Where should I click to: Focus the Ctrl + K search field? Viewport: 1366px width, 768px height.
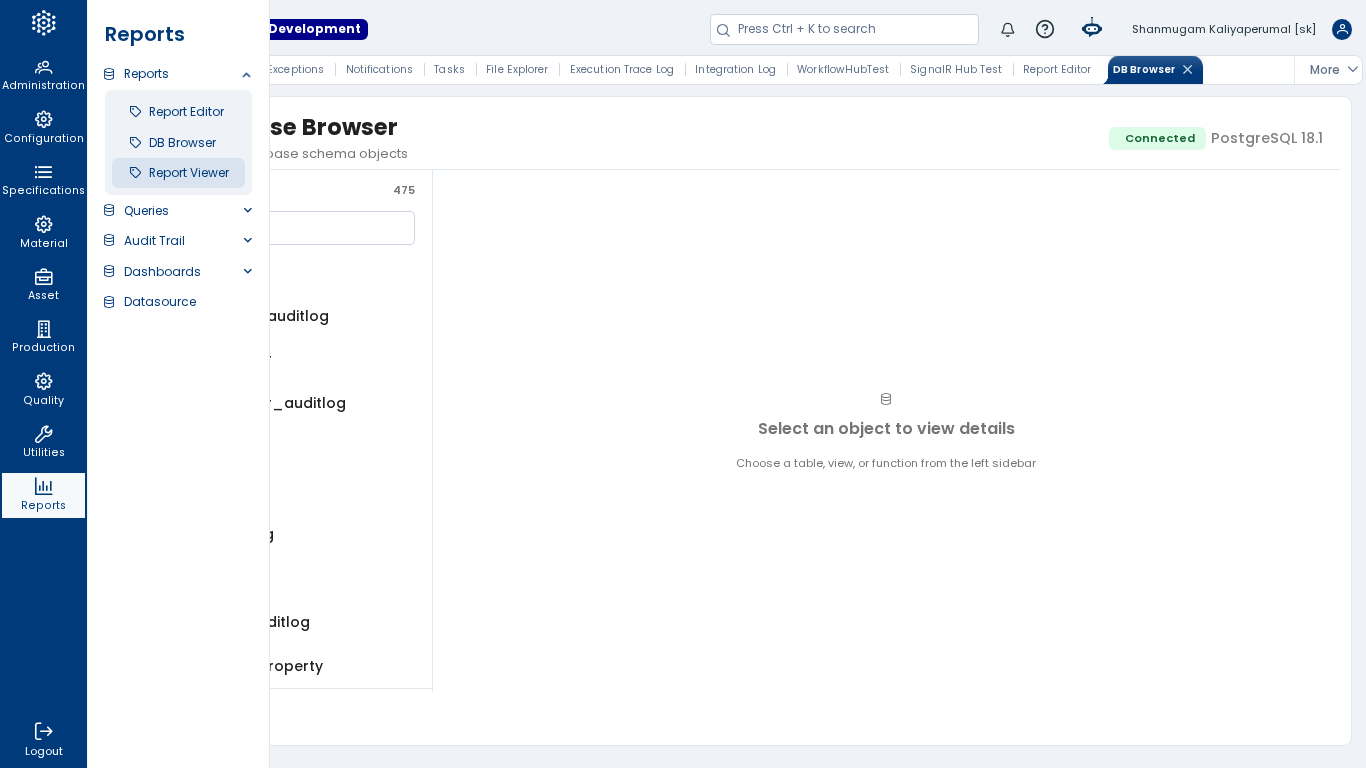[x=844, y=30]
